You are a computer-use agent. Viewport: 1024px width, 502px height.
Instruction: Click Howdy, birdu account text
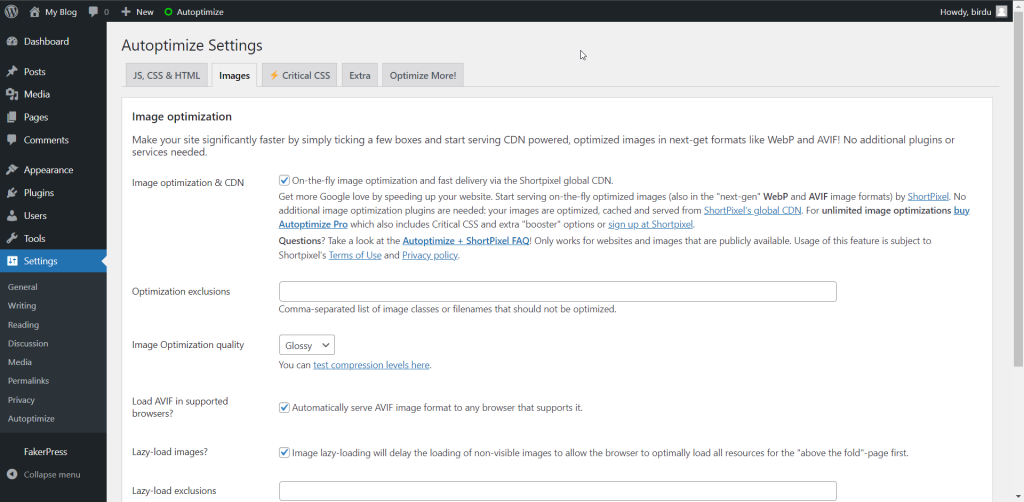(x=966, y=12)
